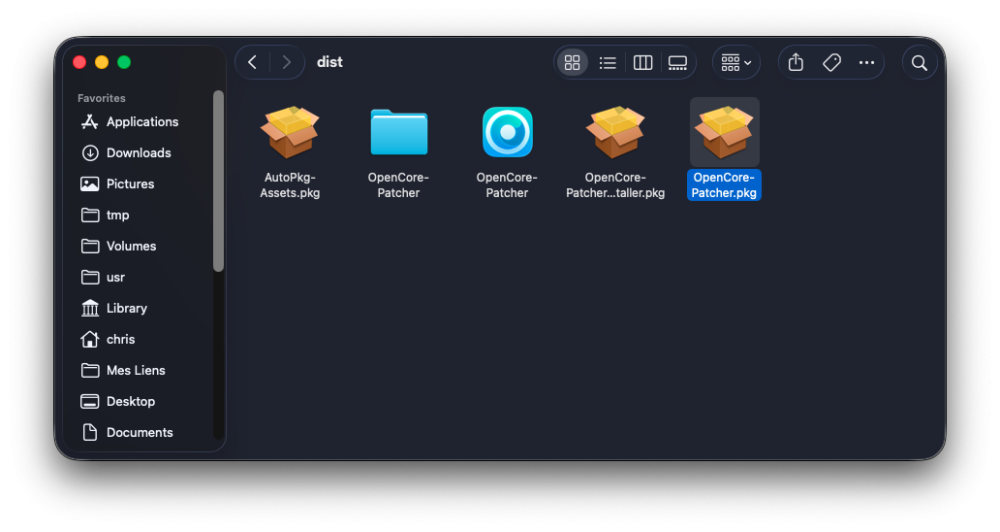
Task: Click the sidebar scrollbar
Action: 219,181
